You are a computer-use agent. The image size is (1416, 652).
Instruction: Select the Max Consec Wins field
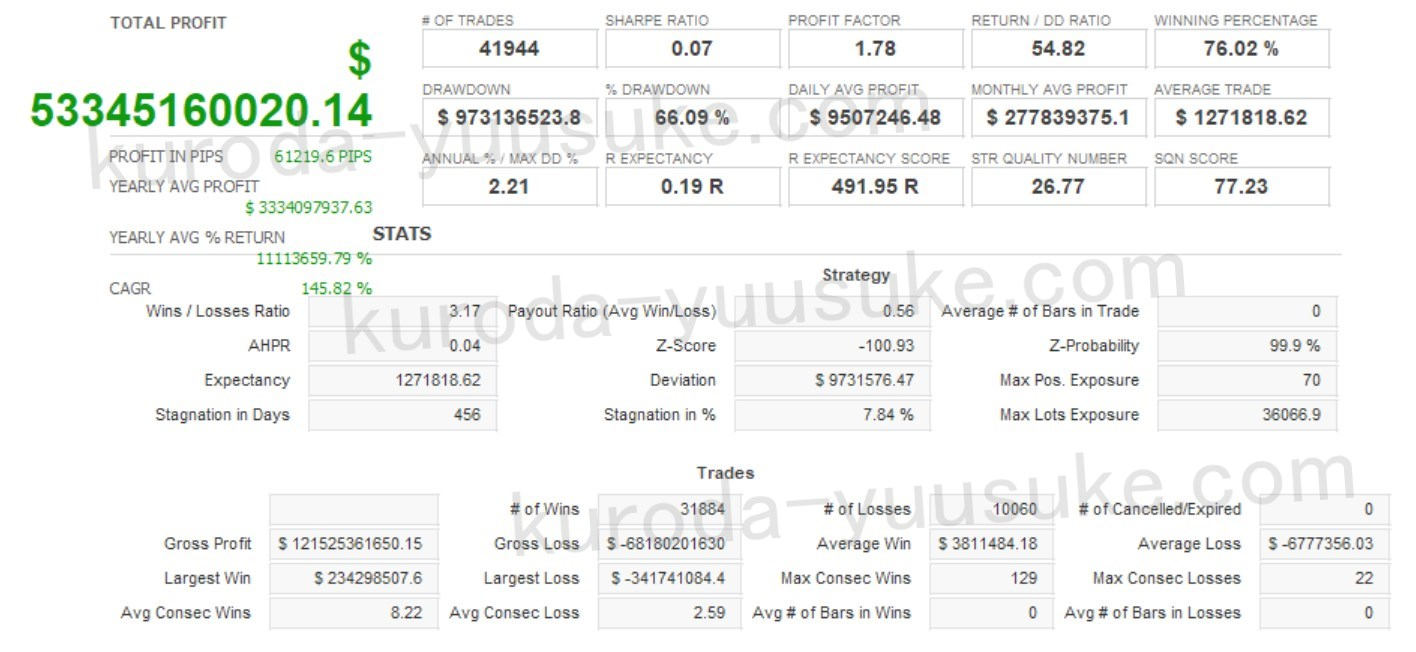pos(990,578)
